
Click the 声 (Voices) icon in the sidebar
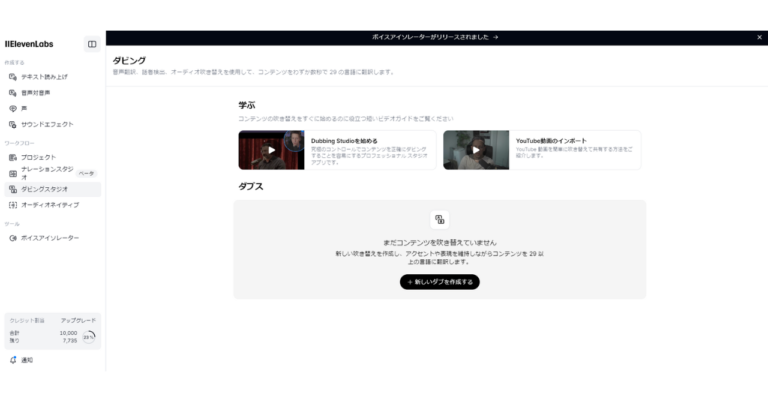pyautogui.click(x=13, y=108)
